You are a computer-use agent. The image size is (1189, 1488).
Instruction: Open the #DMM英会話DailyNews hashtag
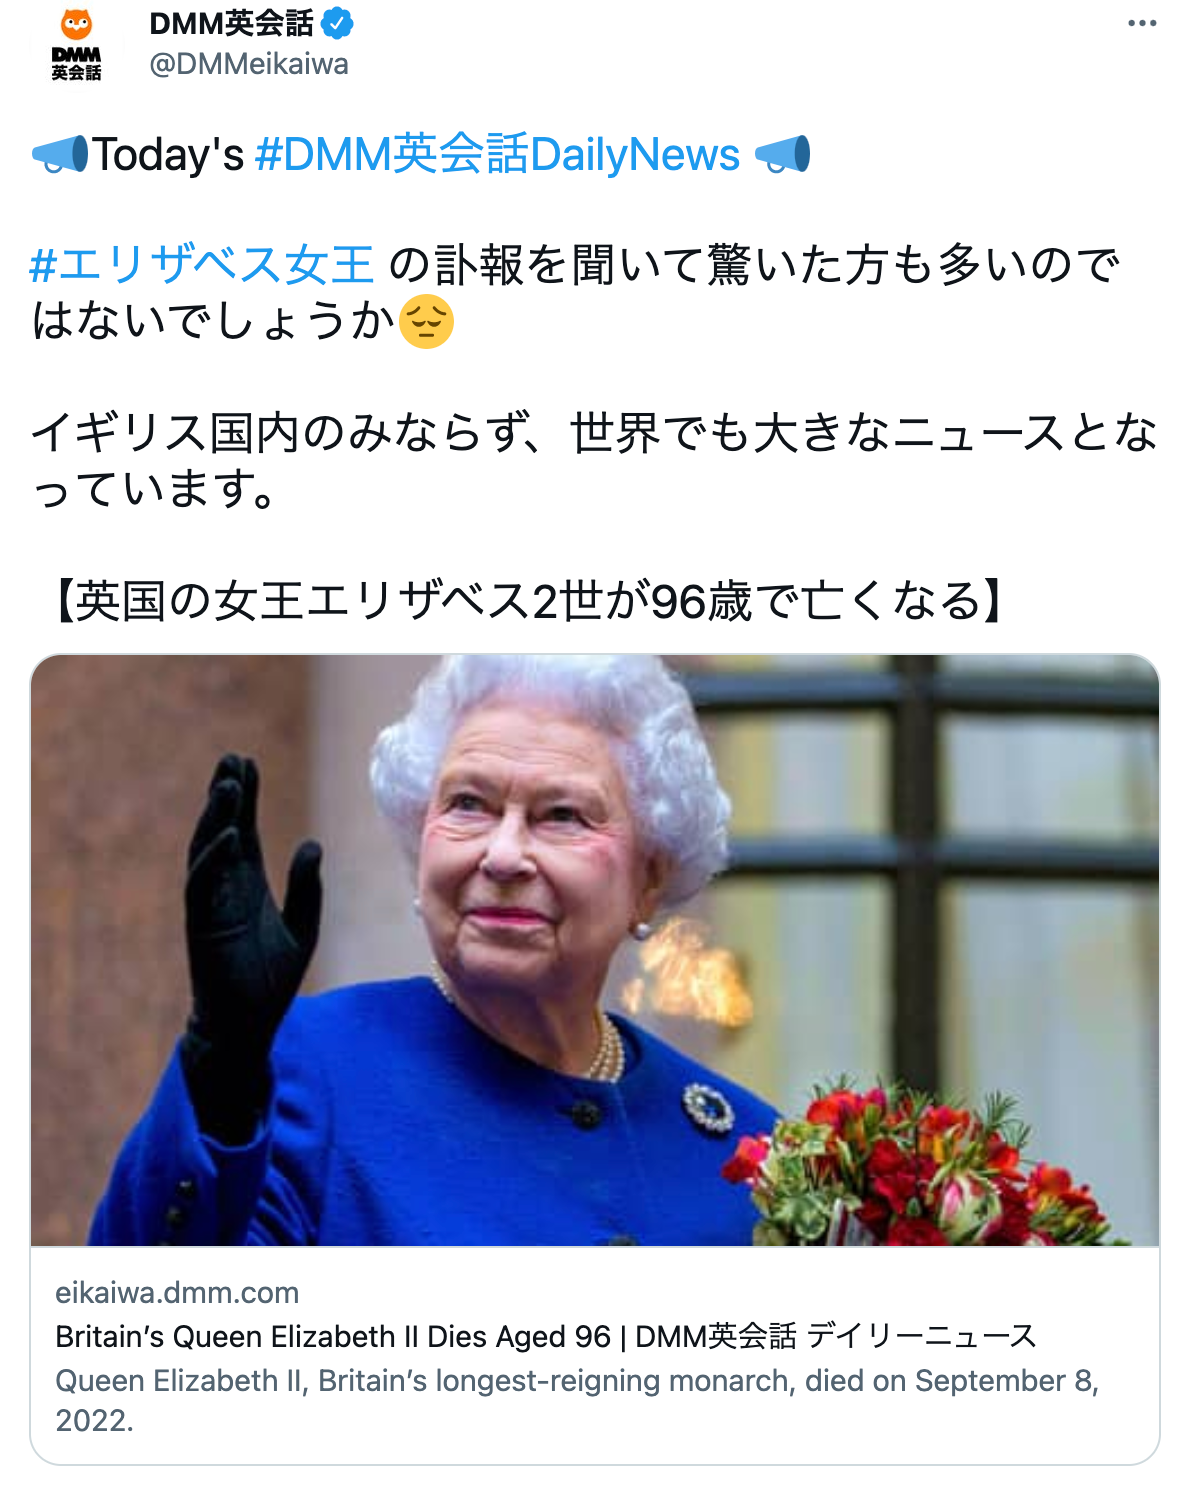tap(497, 155)
